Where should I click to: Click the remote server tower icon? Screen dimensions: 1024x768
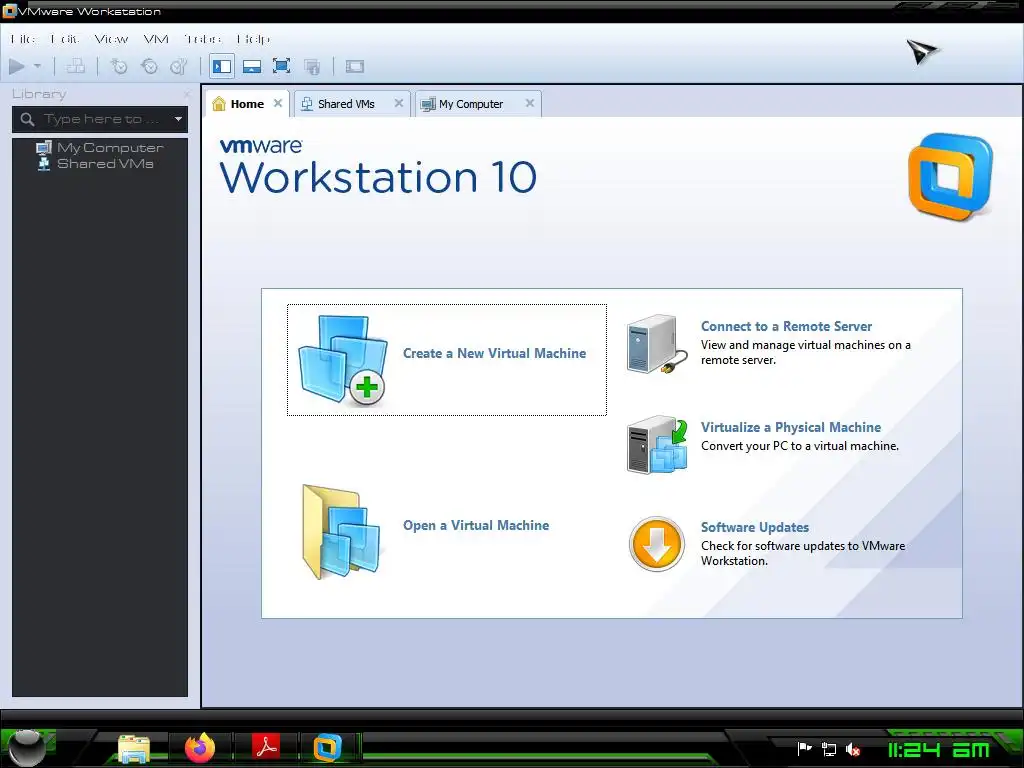(656, 344)
